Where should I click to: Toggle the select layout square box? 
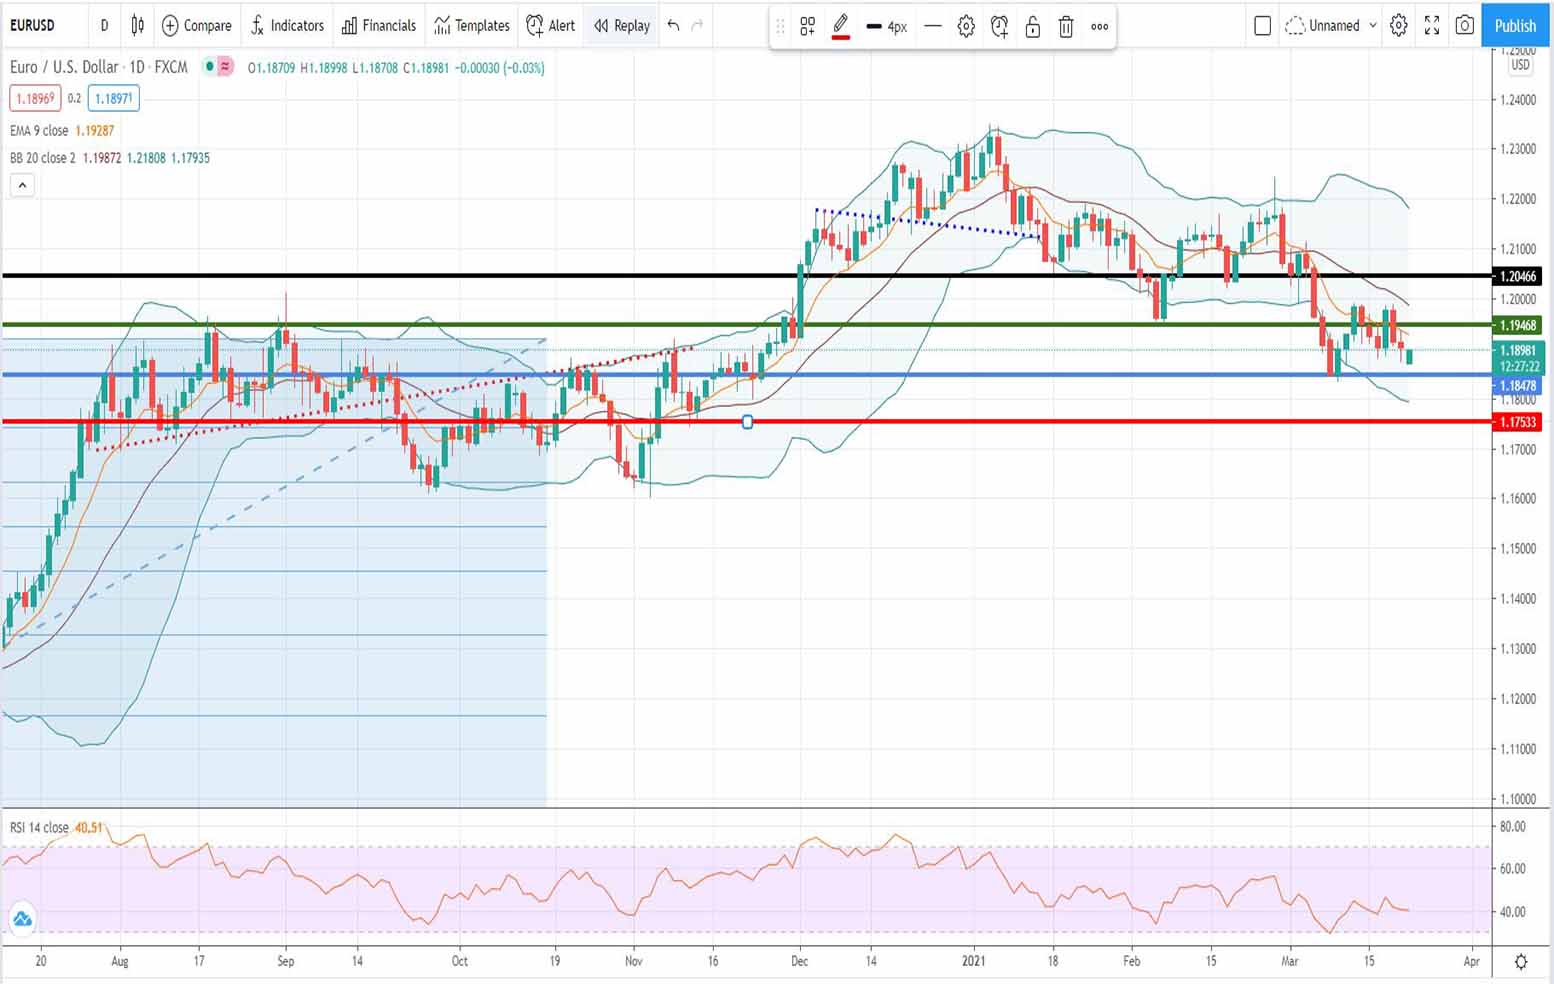tap(1262, 26)
